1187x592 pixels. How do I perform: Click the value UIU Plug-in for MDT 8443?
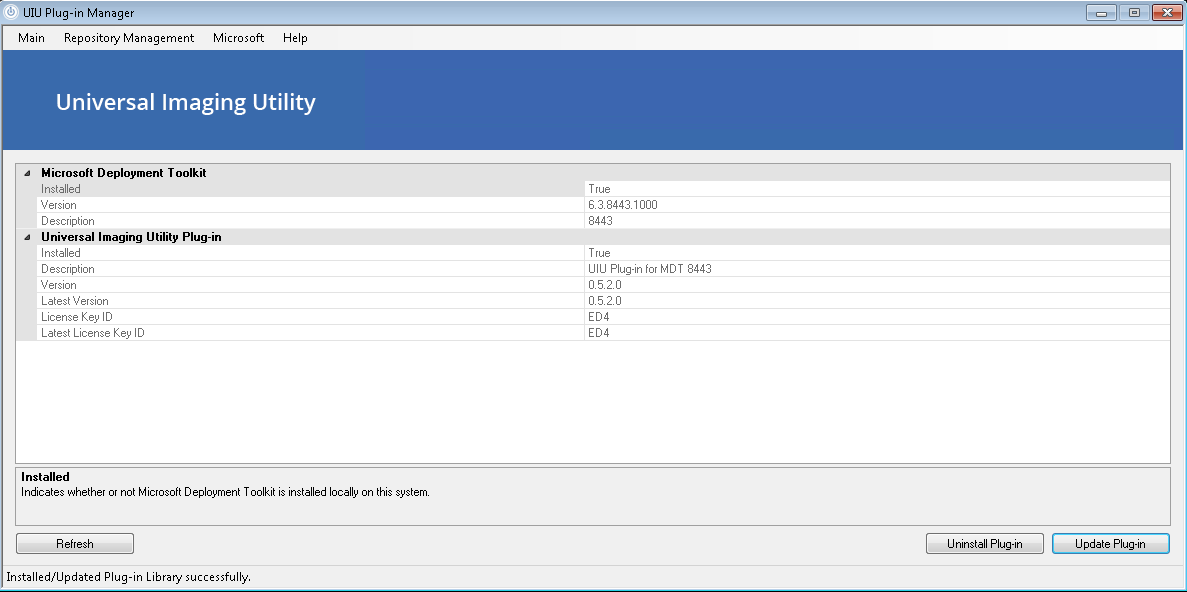coord(650,269)
